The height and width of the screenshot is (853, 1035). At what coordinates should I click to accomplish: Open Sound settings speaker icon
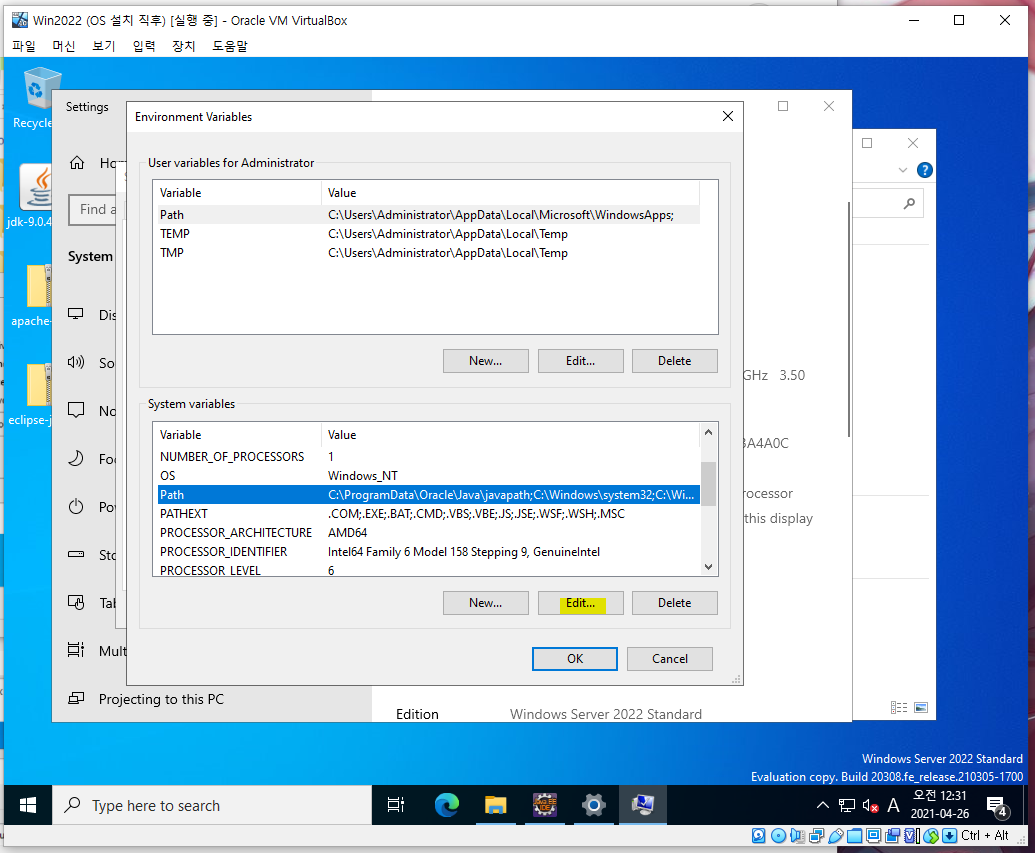76,362
